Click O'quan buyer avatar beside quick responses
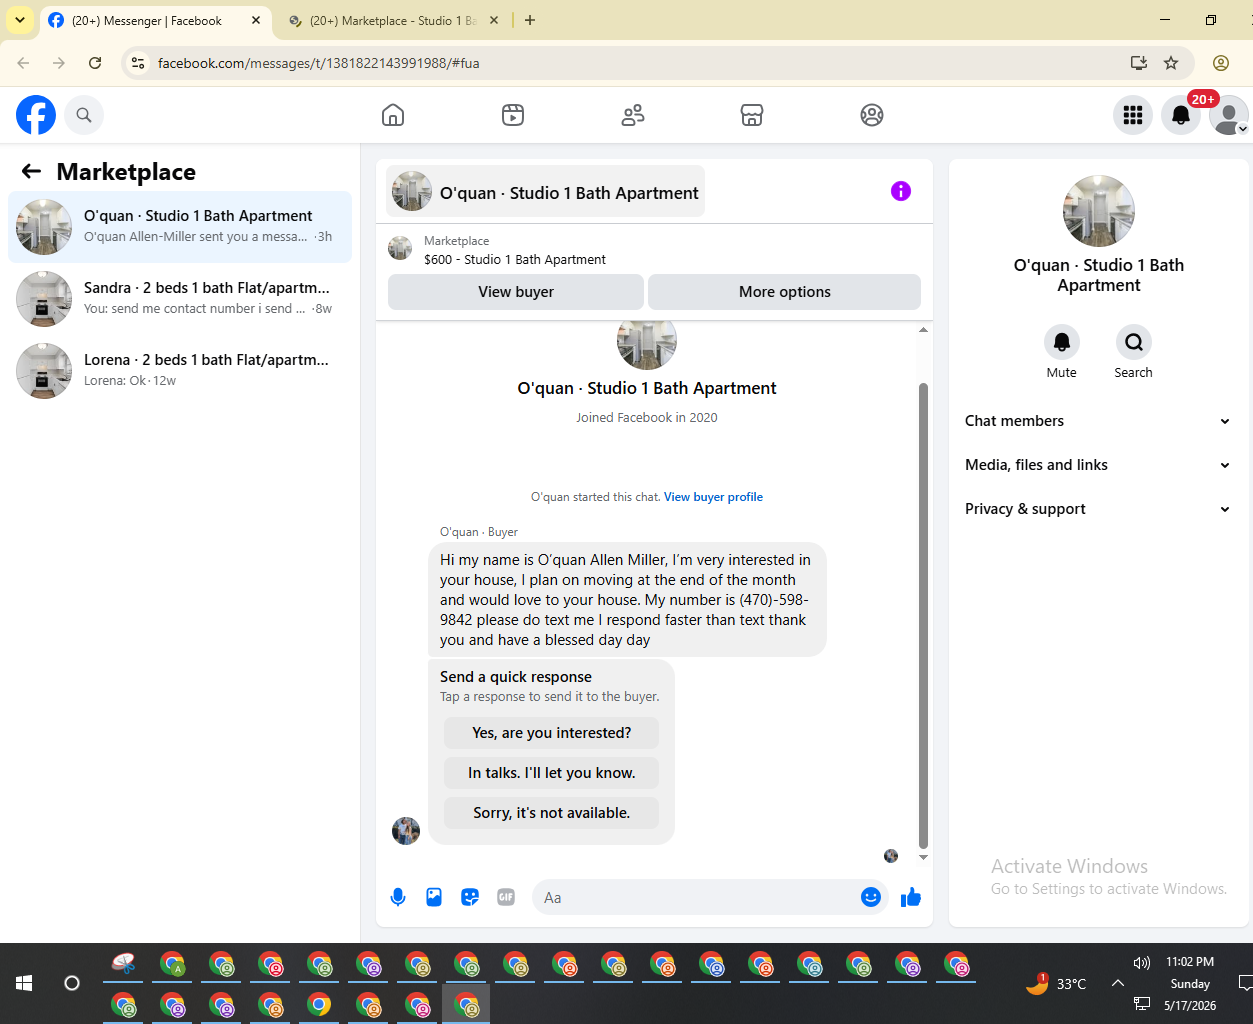 click(406, 831)
